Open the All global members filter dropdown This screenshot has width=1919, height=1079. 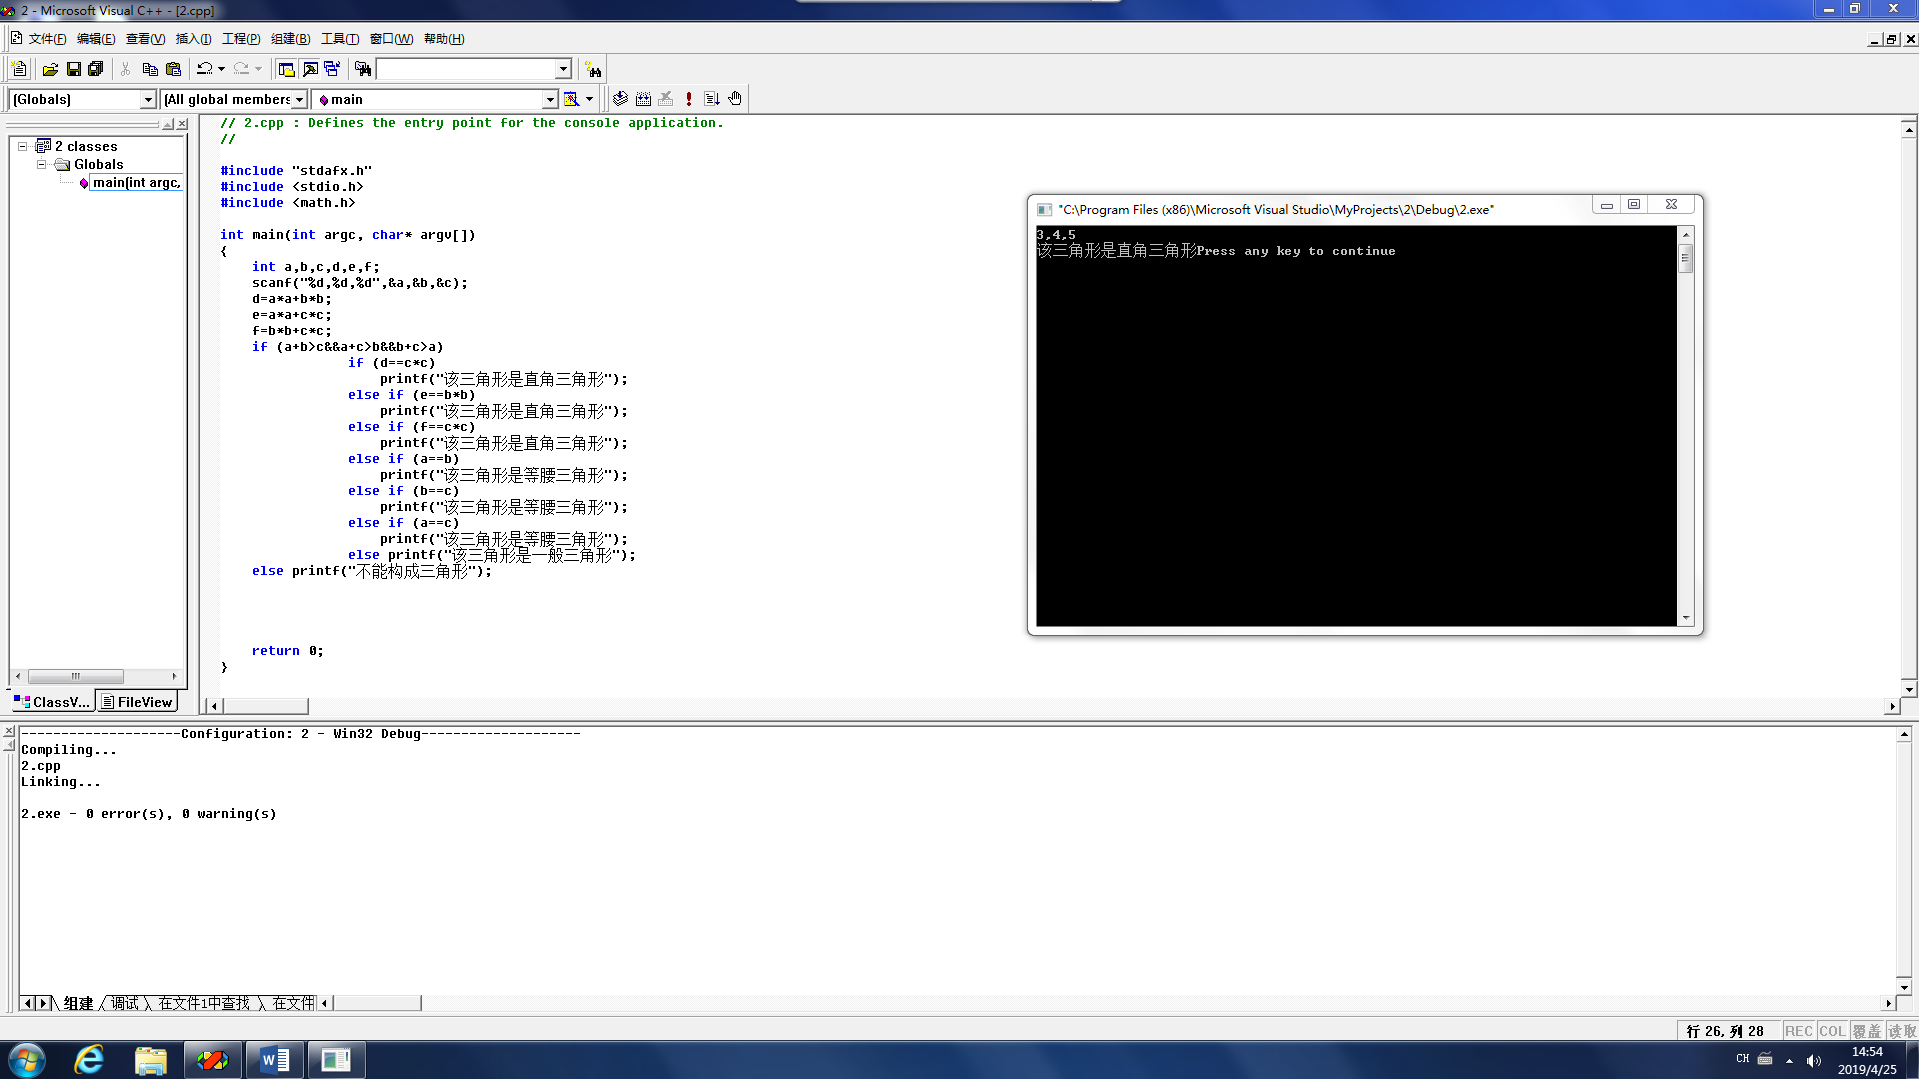[x=299, y=99]
